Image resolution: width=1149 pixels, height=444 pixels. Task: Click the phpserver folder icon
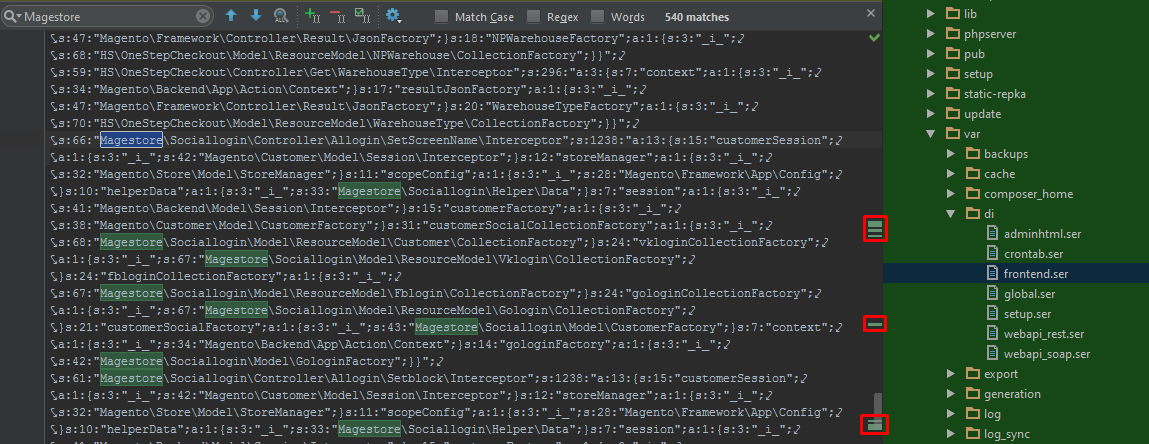point(953,34)
